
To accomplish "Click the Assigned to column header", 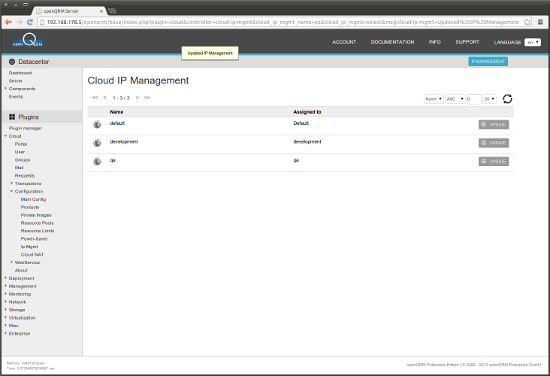I will 307,112.
